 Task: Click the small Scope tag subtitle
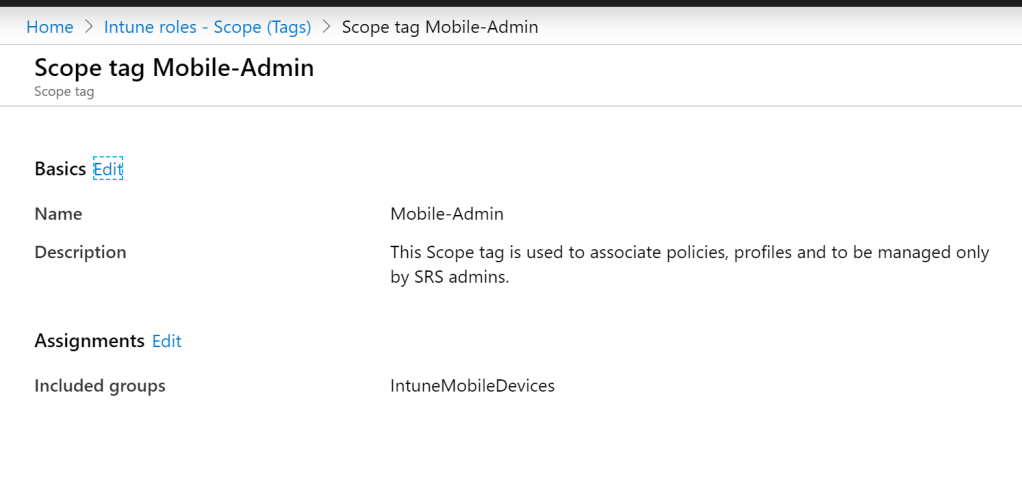pyautogui.click(x=64, y=91)
